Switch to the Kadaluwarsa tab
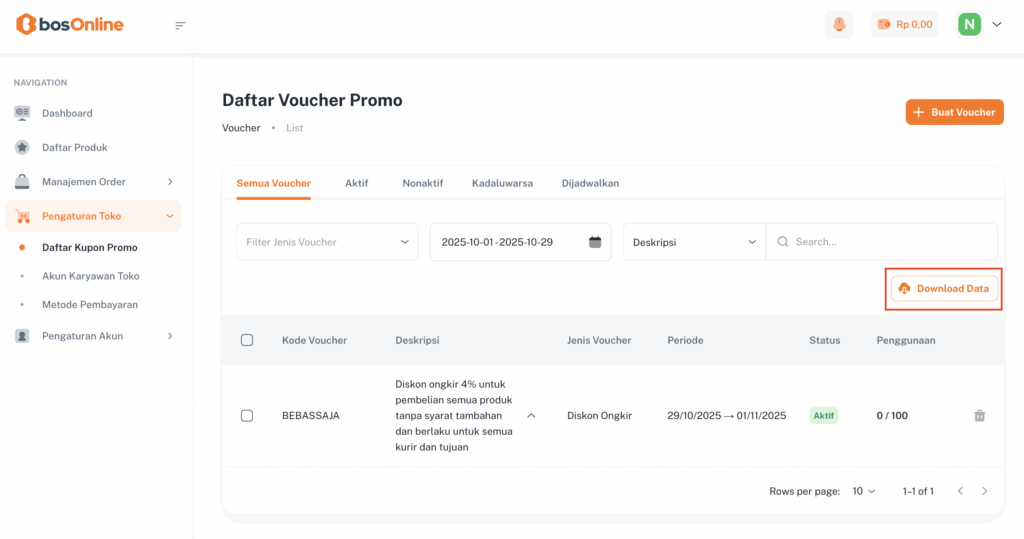This screenshot has height=539, width=1024. click(502, 183)
